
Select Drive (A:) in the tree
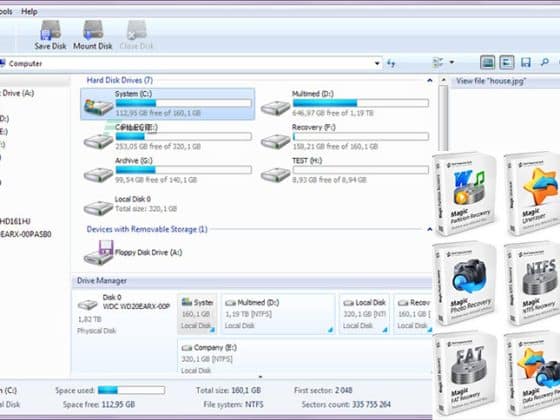[x=18, y=93]
